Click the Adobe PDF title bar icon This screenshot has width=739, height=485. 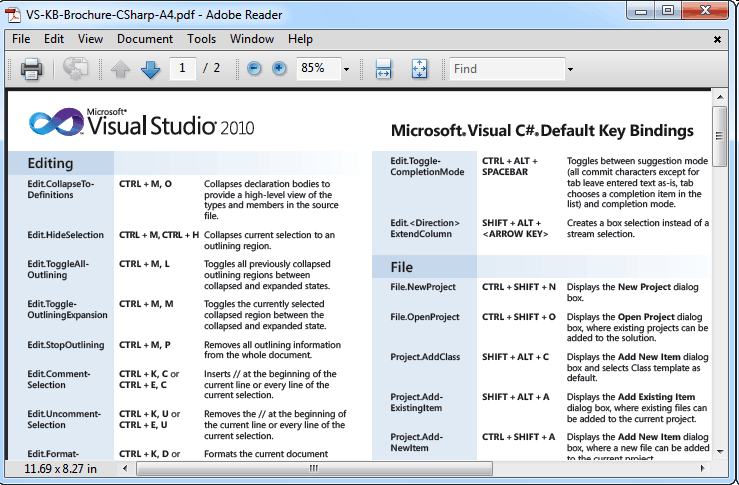click(14, 15)
